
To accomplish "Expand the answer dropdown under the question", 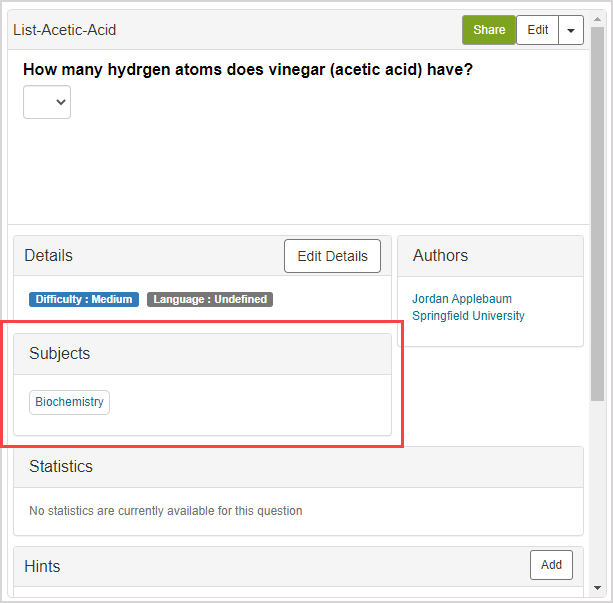I will pos(47,102).
